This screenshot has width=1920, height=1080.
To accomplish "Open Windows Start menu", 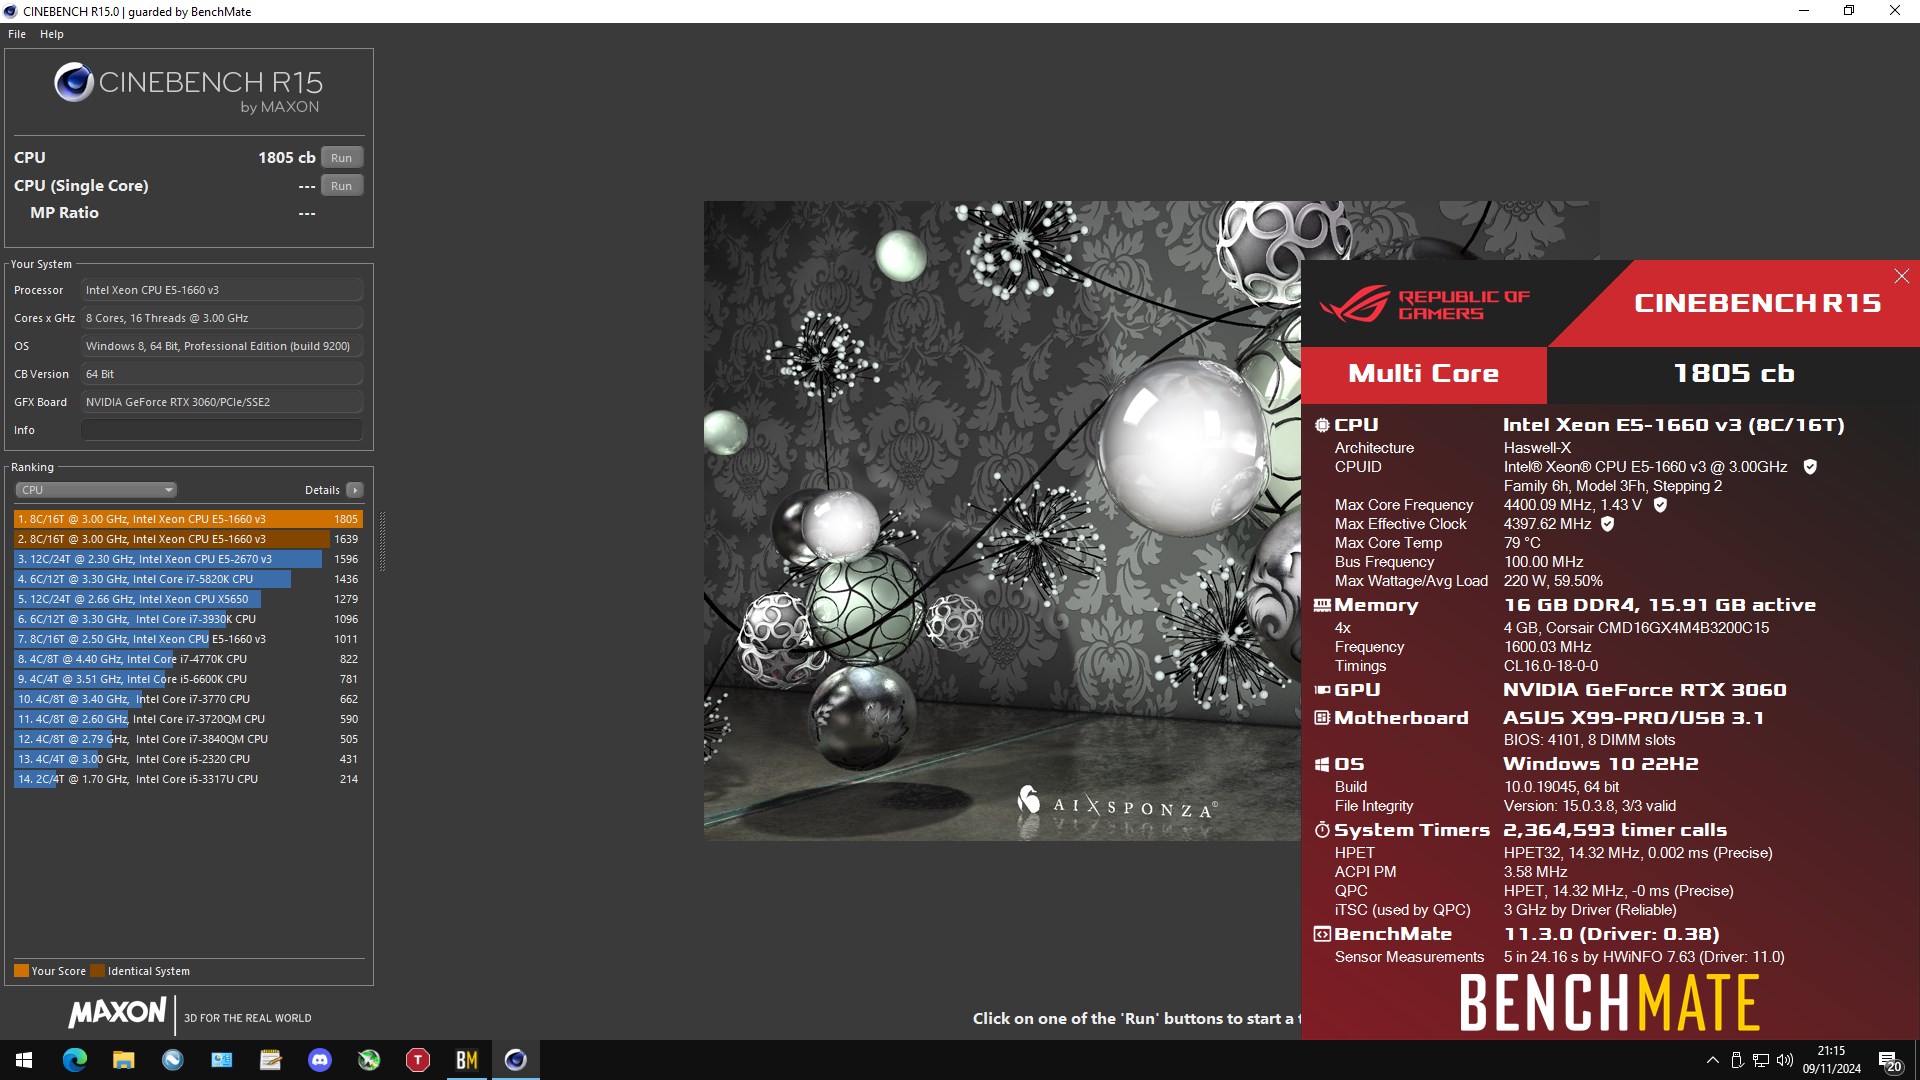I will coord(24,1060).
